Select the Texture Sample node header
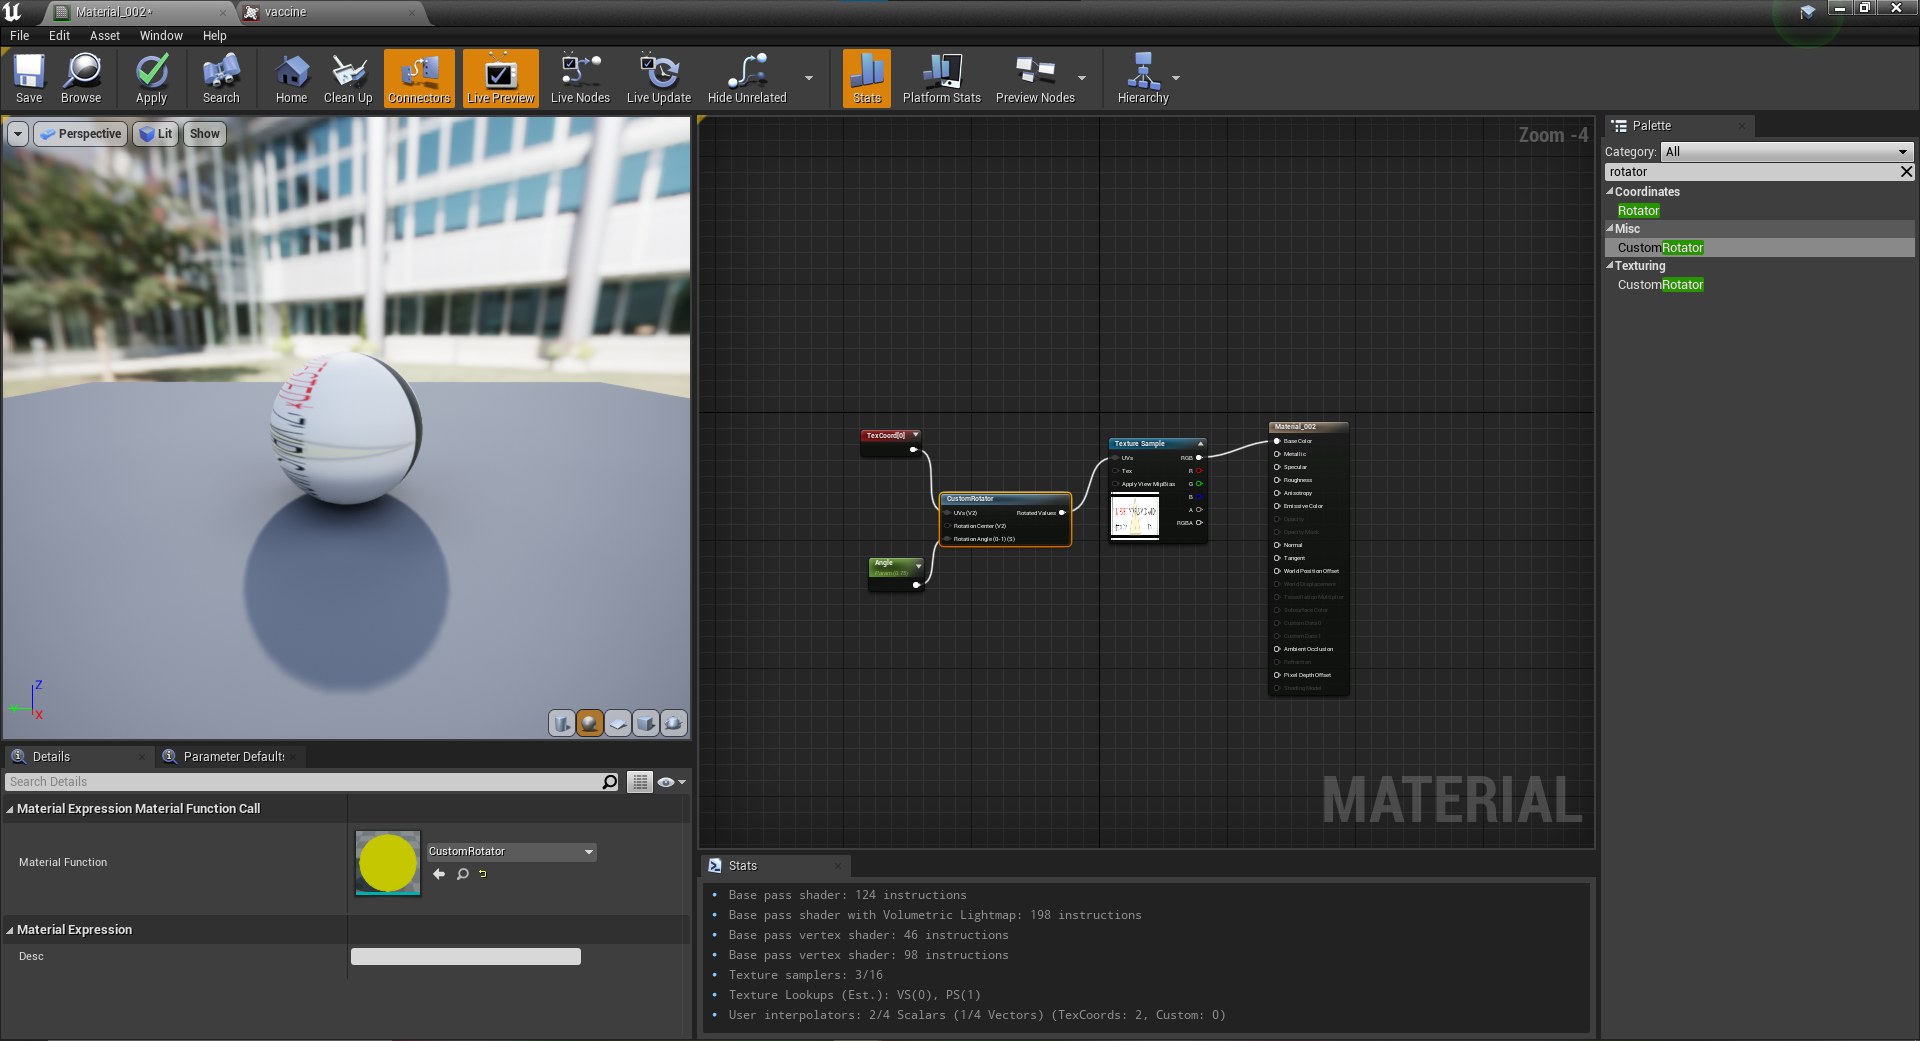Image resolution: width=1920 pixels, height=1041 pixels. 1158,444
